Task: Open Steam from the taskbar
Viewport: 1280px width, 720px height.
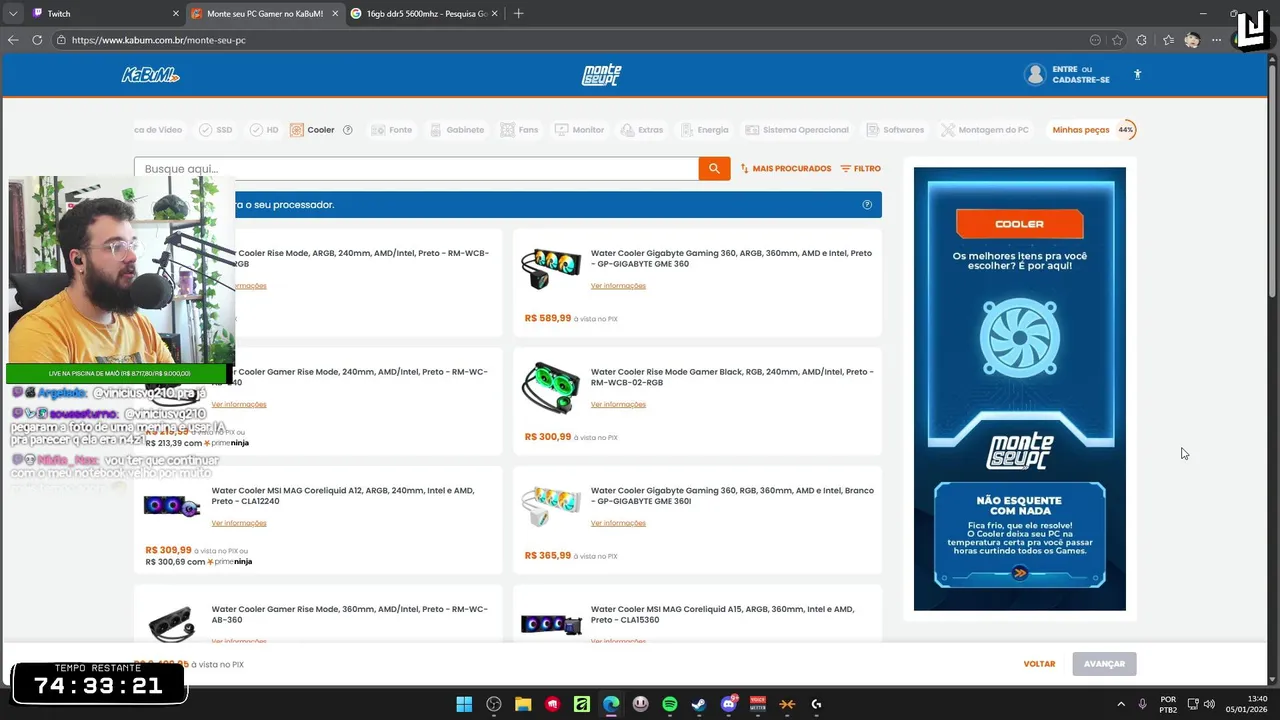Action: (699, 704)
